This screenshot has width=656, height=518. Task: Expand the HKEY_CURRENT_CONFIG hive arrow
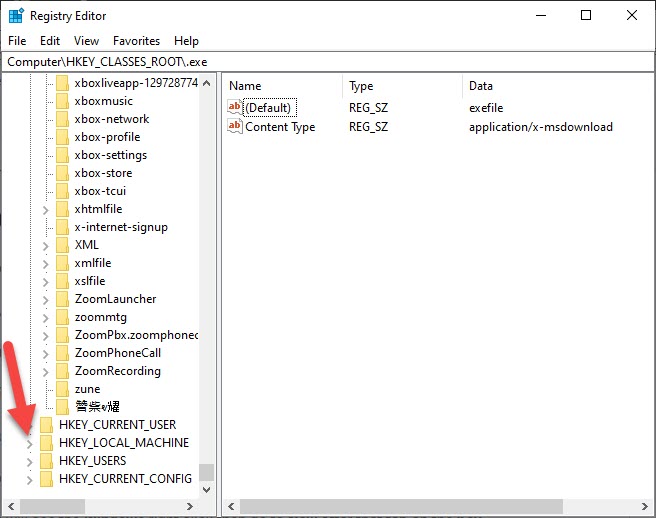pos(29,479)
